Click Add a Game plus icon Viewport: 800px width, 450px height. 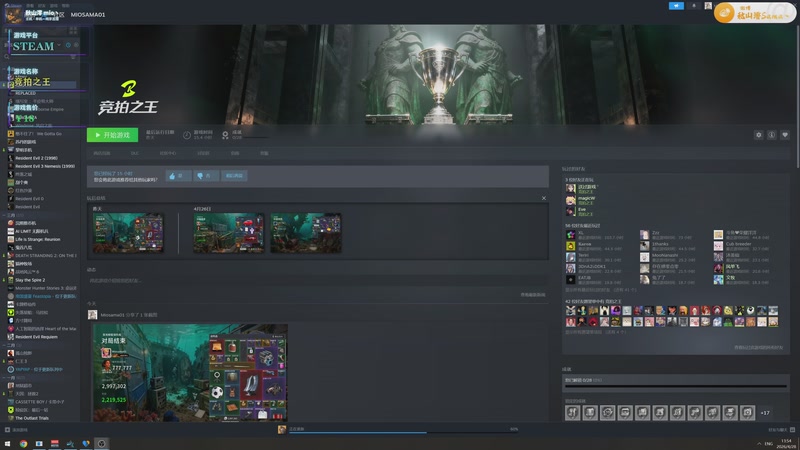click(7, 430)
